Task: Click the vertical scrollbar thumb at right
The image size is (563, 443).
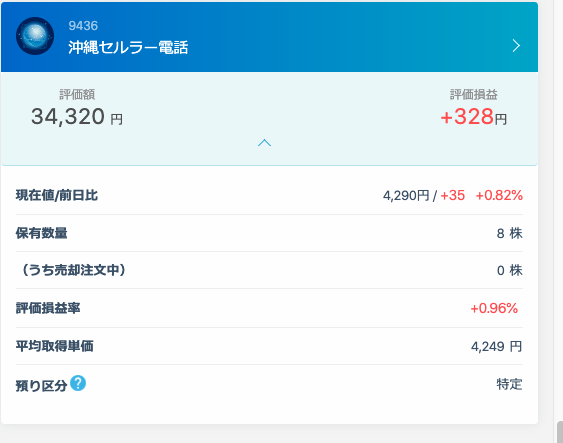Action: [560, 432]
